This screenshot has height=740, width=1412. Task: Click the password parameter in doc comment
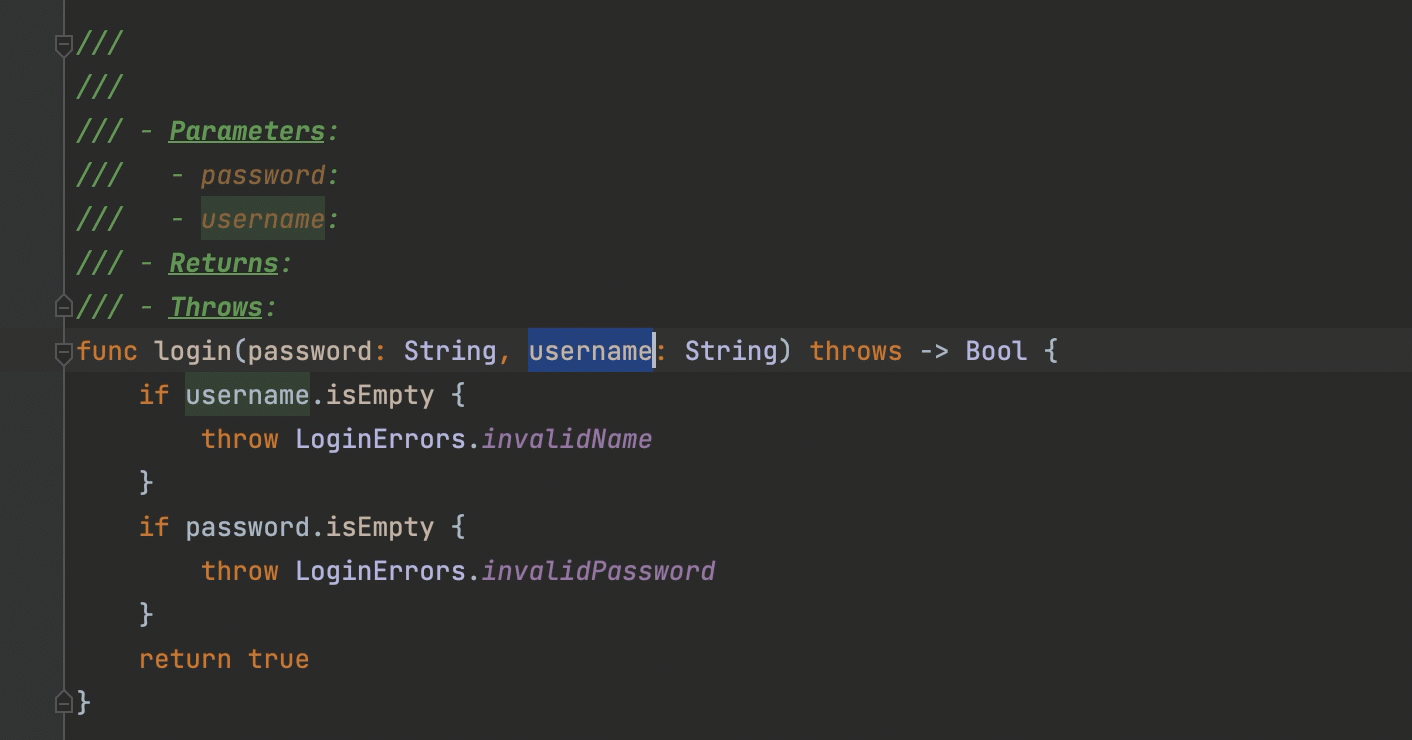click(263, 176)
